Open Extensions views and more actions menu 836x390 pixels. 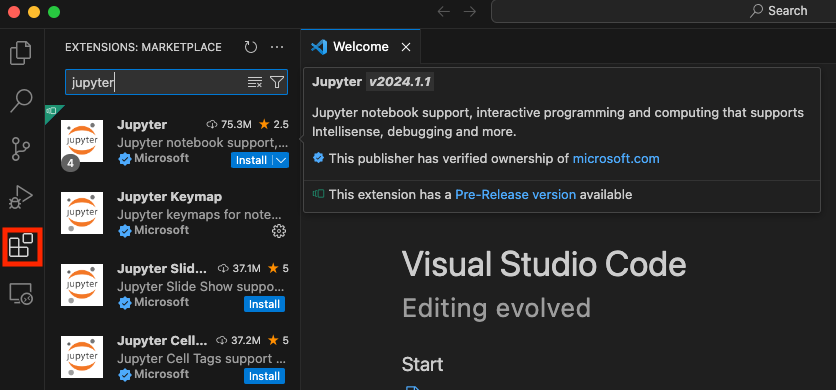tap(277, 47)
